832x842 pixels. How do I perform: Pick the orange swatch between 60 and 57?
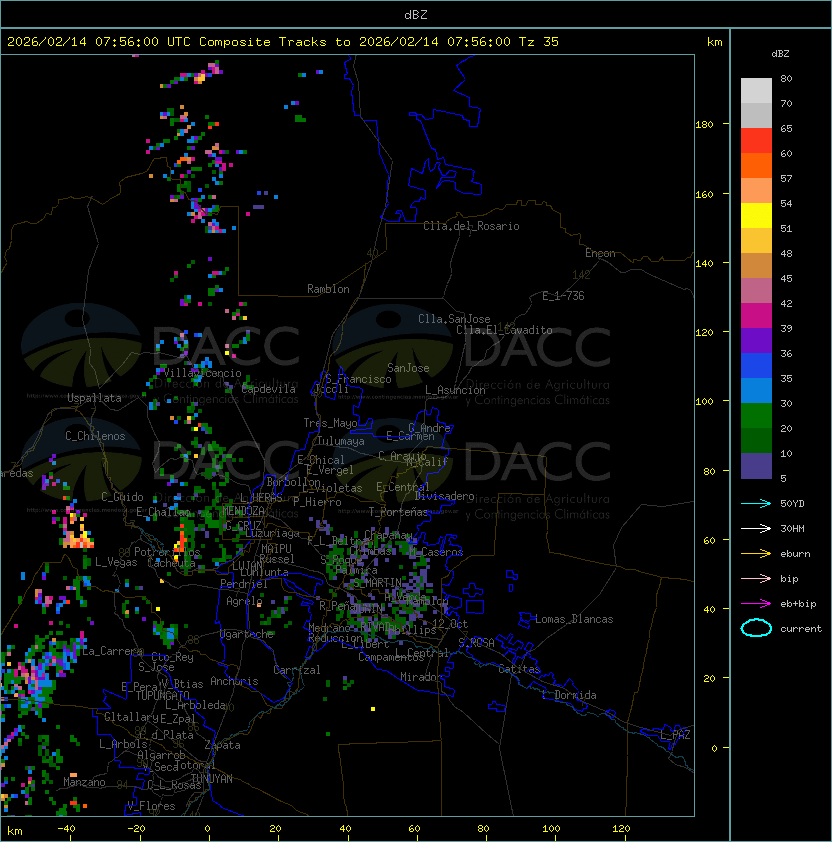click(756, 165)
